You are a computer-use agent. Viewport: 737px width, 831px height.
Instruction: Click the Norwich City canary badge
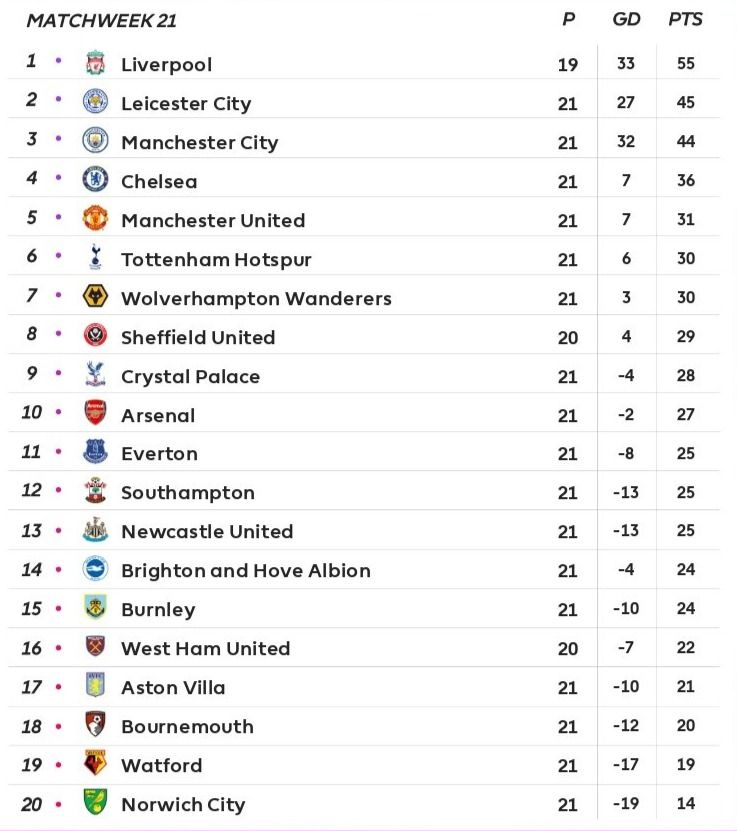point(95,802)
